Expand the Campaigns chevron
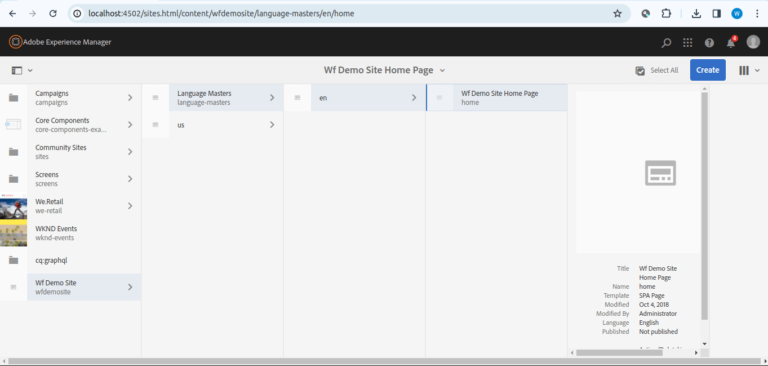This screenshot has width=768, height=366. pyautogui.click(x=130, y=98)
